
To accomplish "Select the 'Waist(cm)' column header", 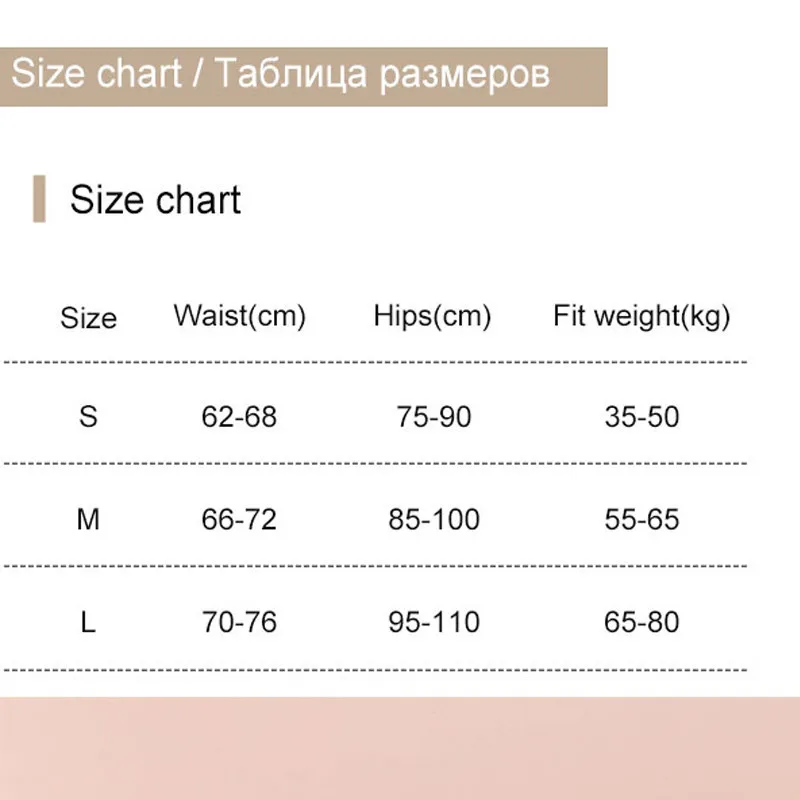I will coord(239,316).
